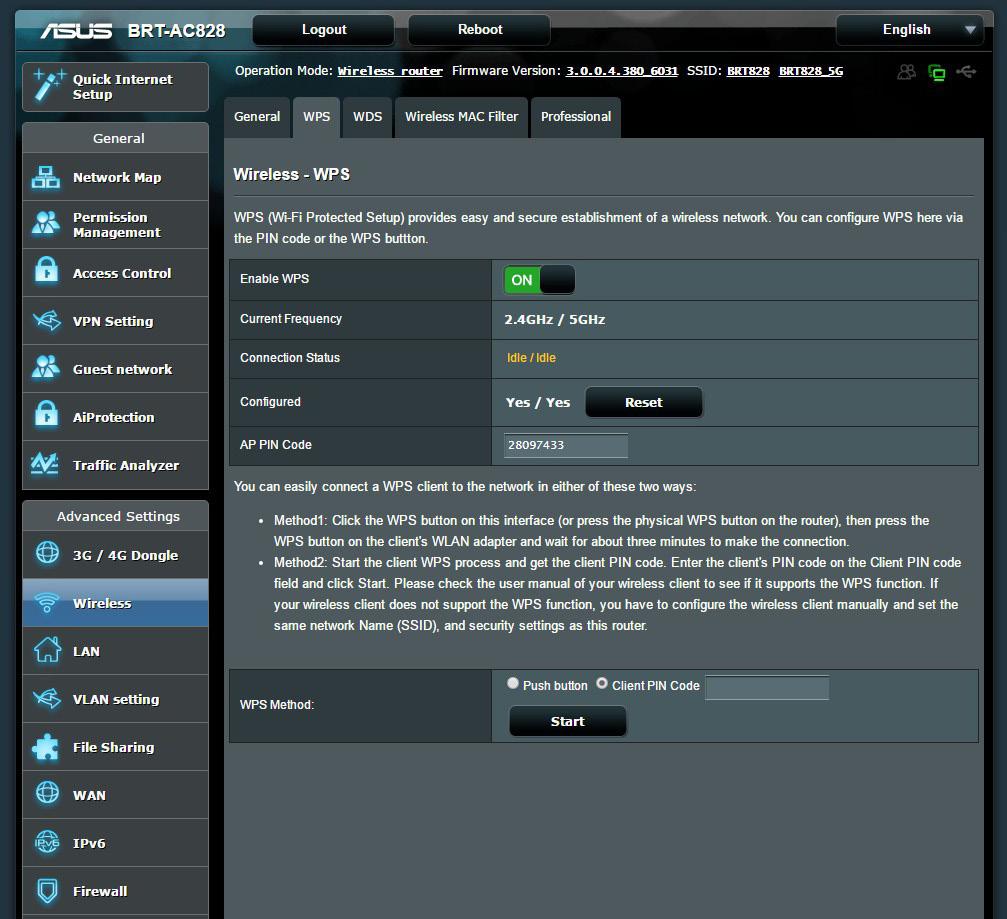Switch to the General tab
Image resolution: width=1007 pixels, height=919 pixels.
pos(257,117)
